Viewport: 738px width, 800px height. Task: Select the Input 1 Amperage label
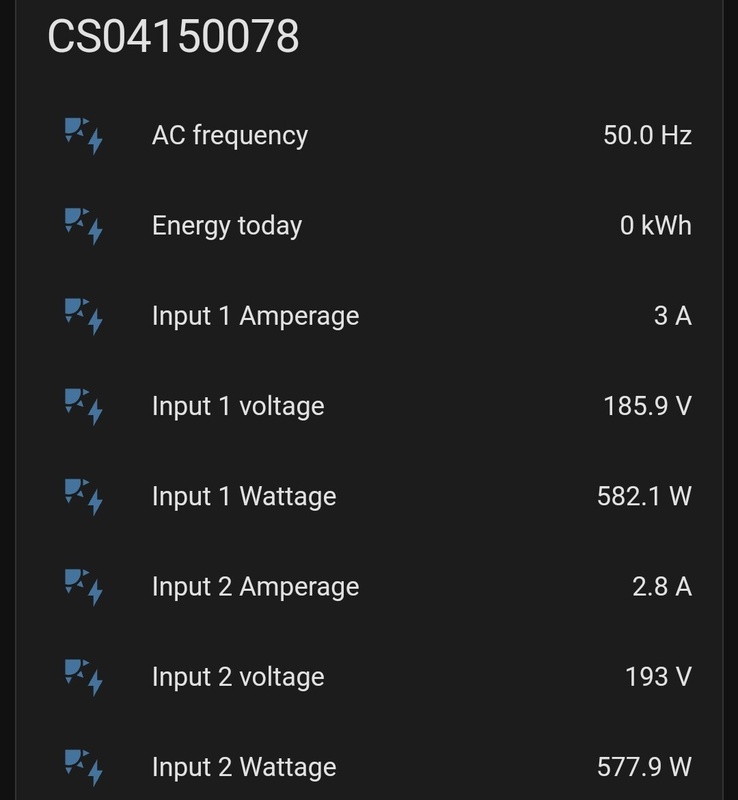coord(255,316)
